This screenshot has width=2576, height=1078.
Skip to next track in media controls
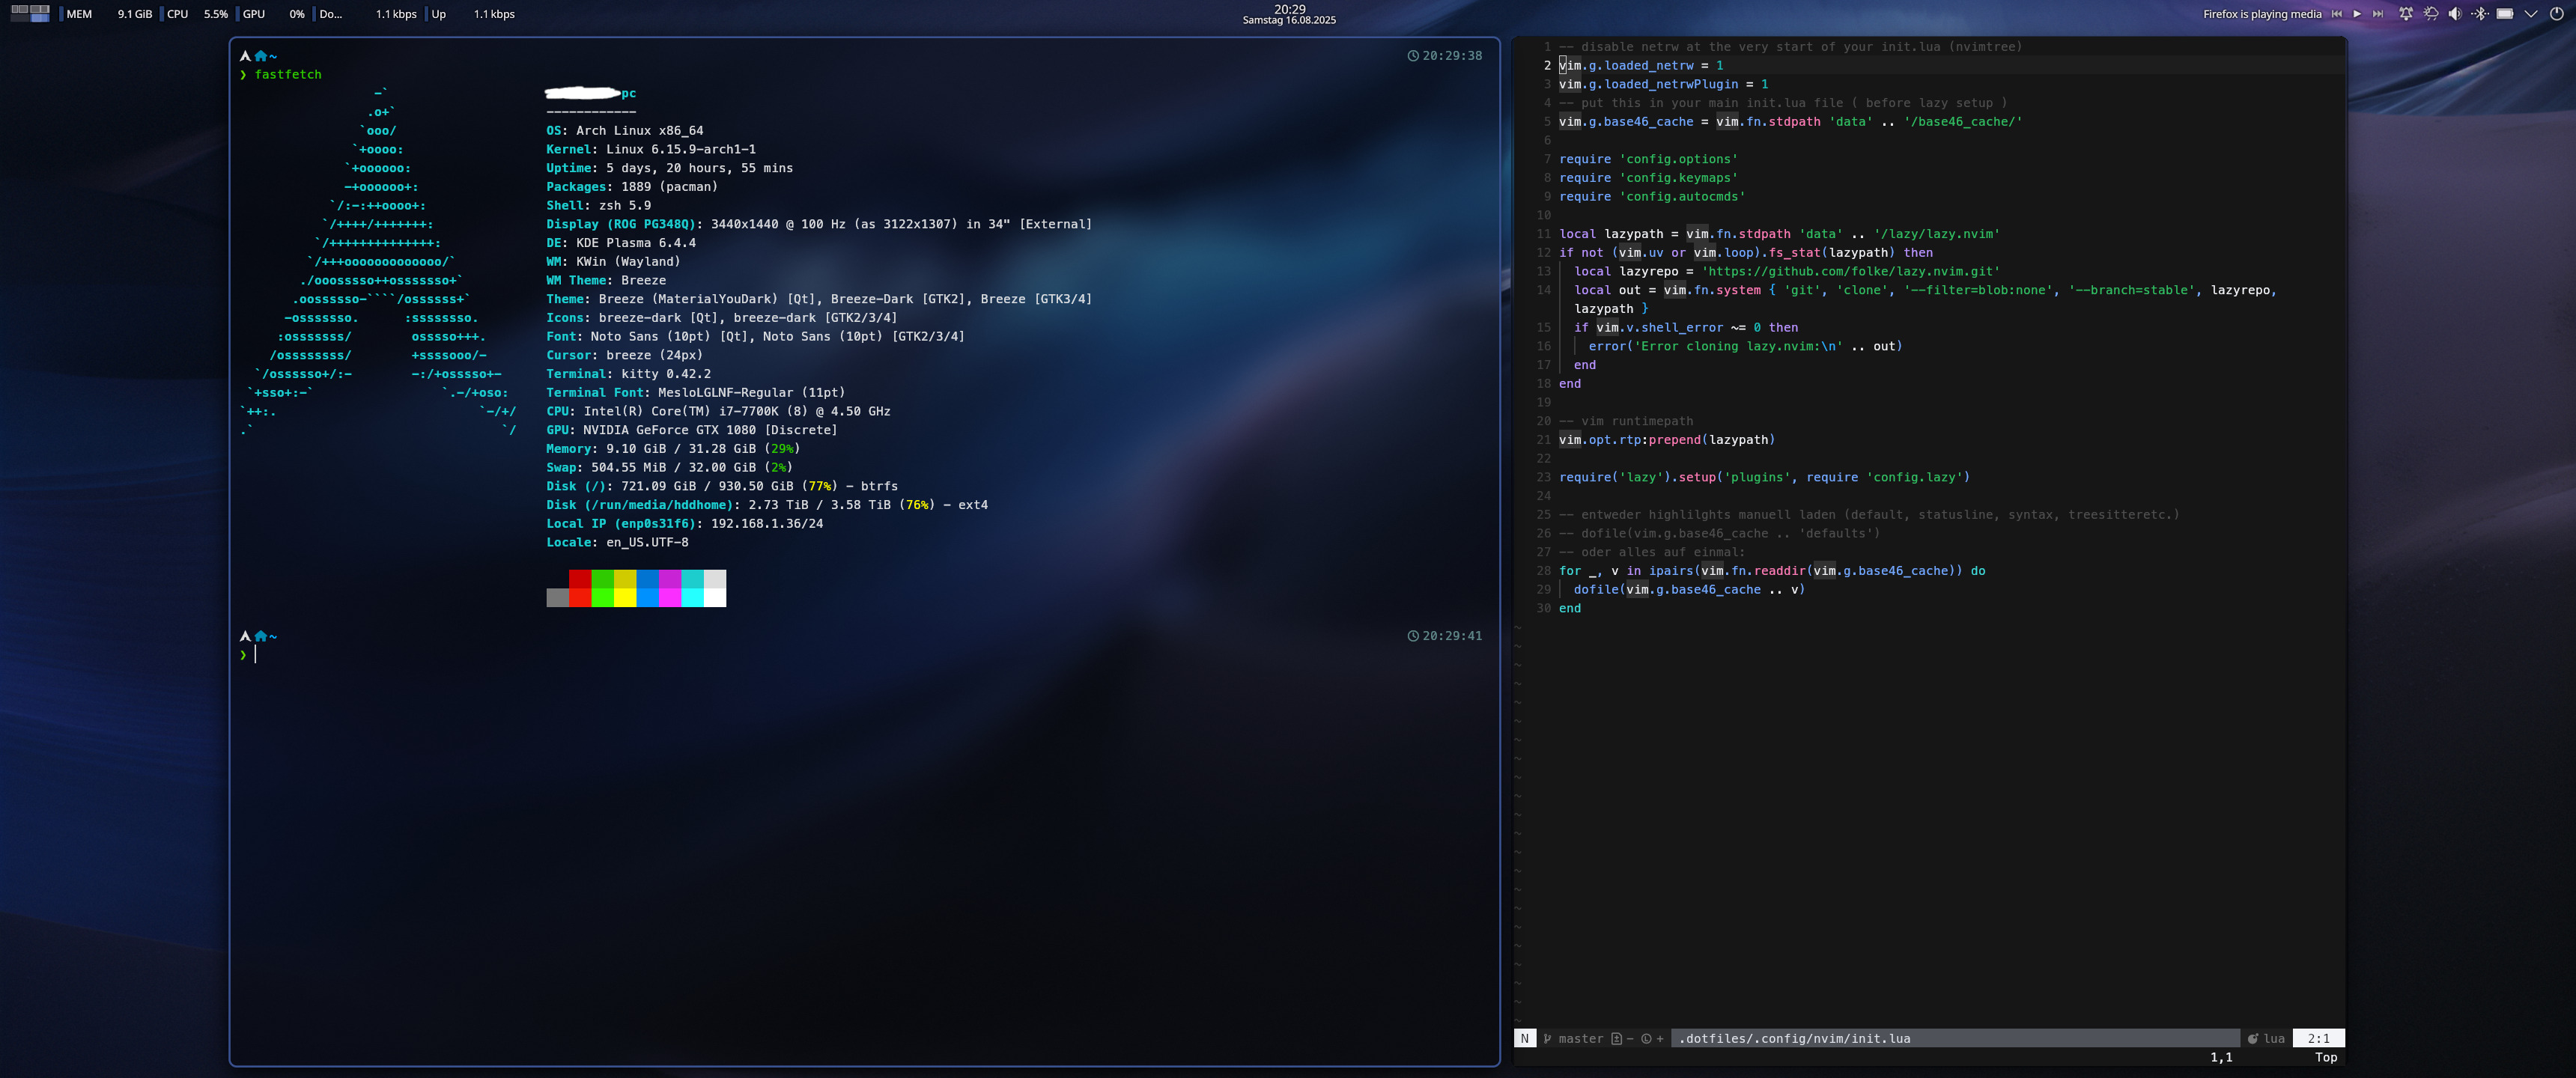(2377, 14)
